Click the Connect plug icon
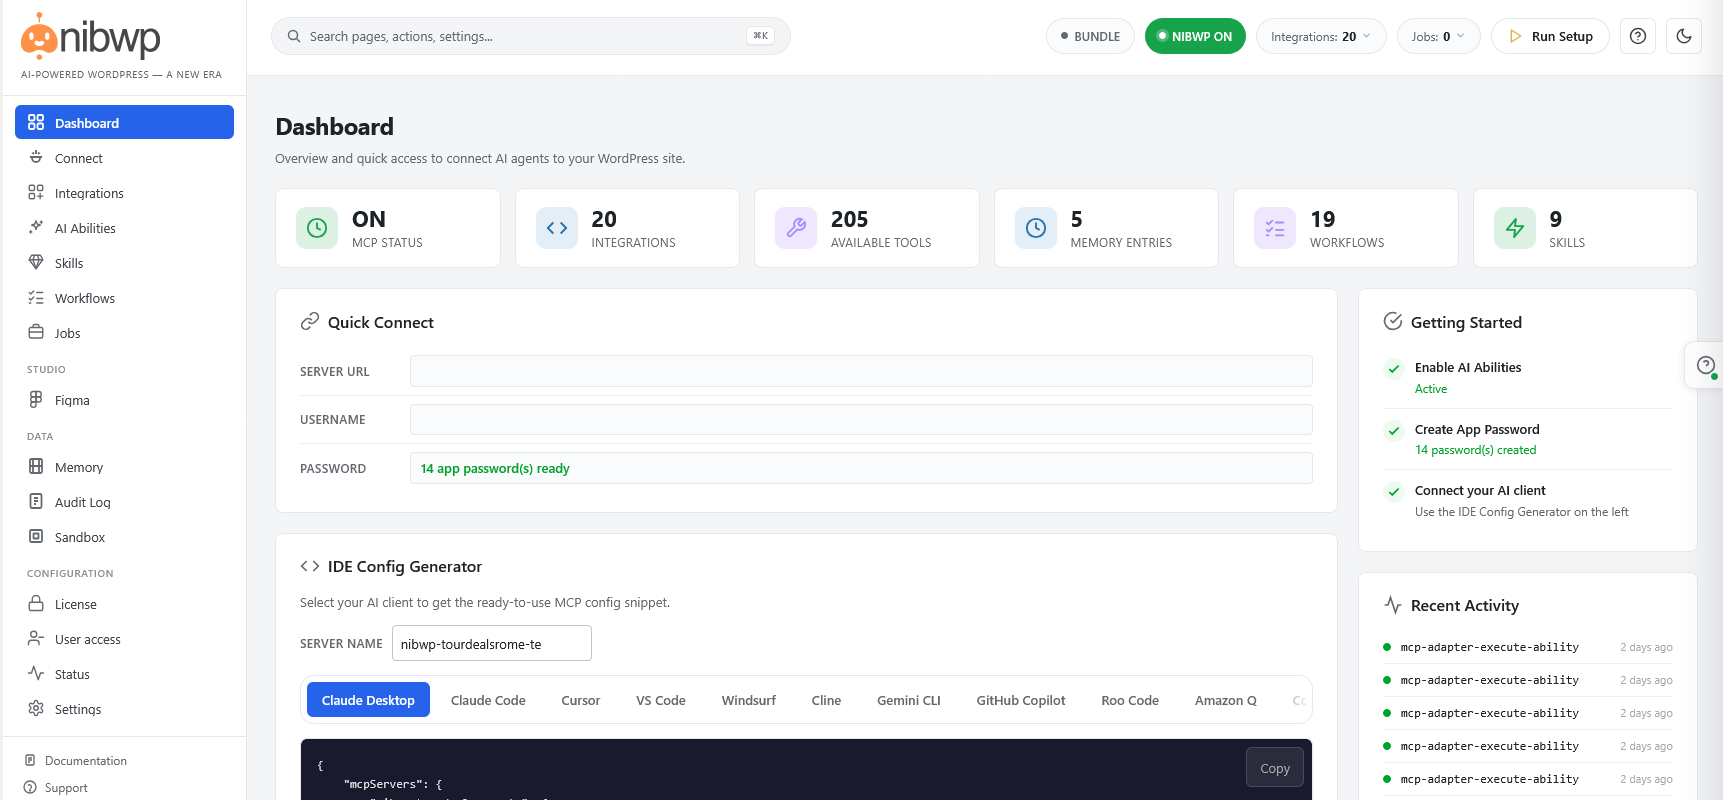1723x800 pixels. (36, 157)
